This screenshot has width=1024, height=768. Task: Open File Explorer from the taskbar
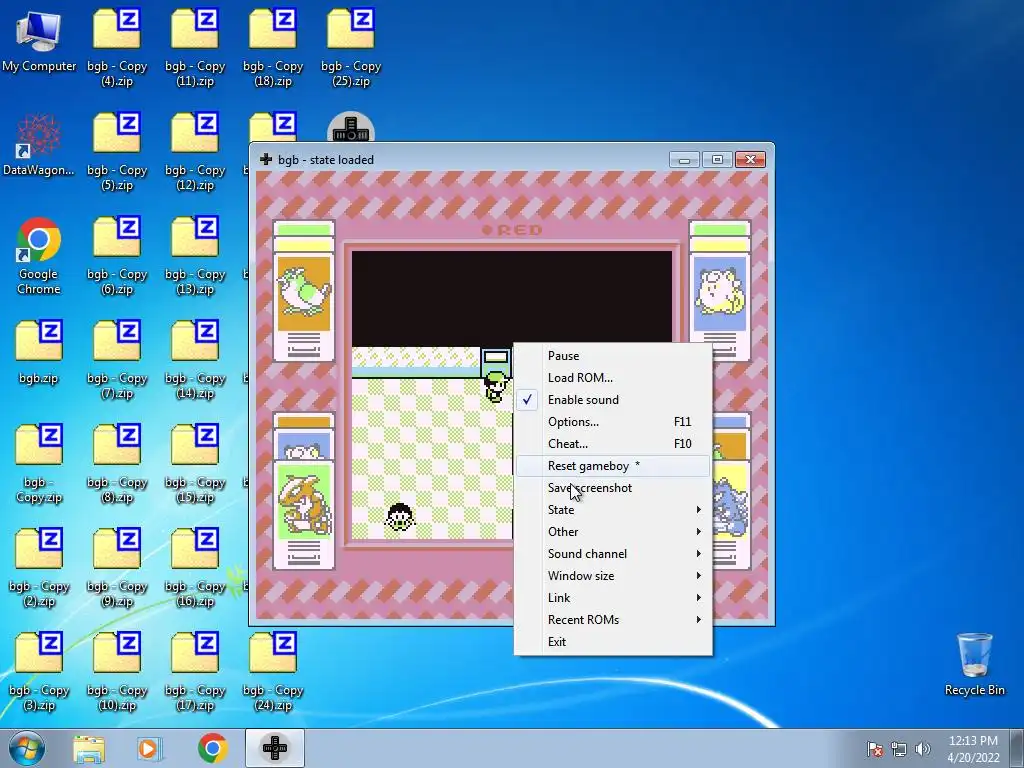89,748
